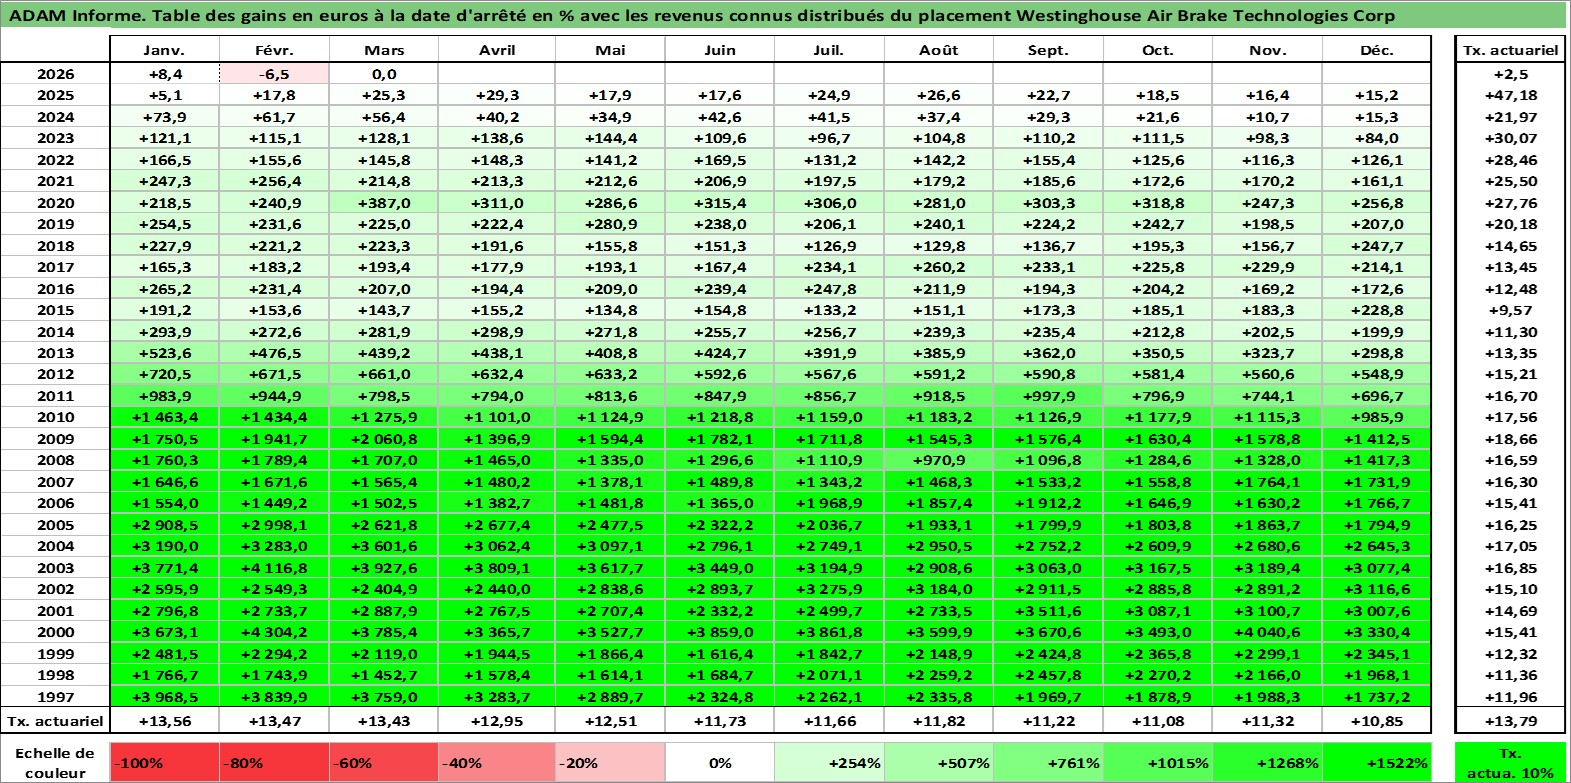This screenshot has width=1571, height=783.
Task: Select the +254,5 cell in 2019
Action: (164, 224)
